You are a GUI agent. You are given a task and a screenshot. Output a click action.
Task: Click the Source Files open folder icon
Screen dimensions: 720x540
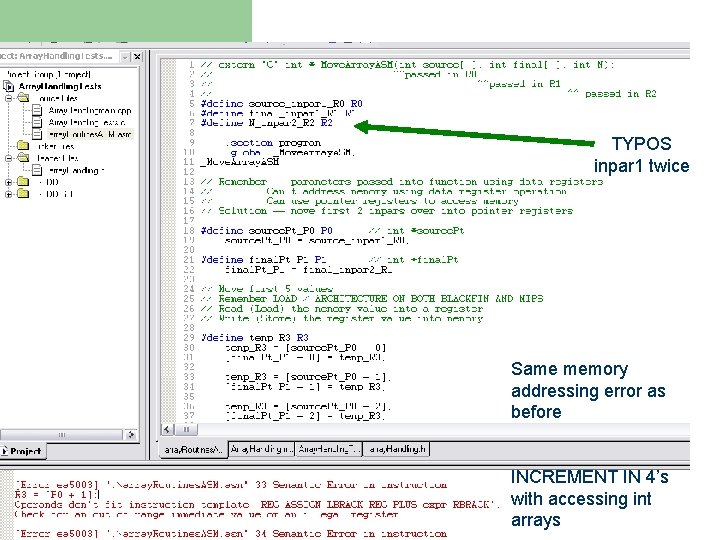22,98
